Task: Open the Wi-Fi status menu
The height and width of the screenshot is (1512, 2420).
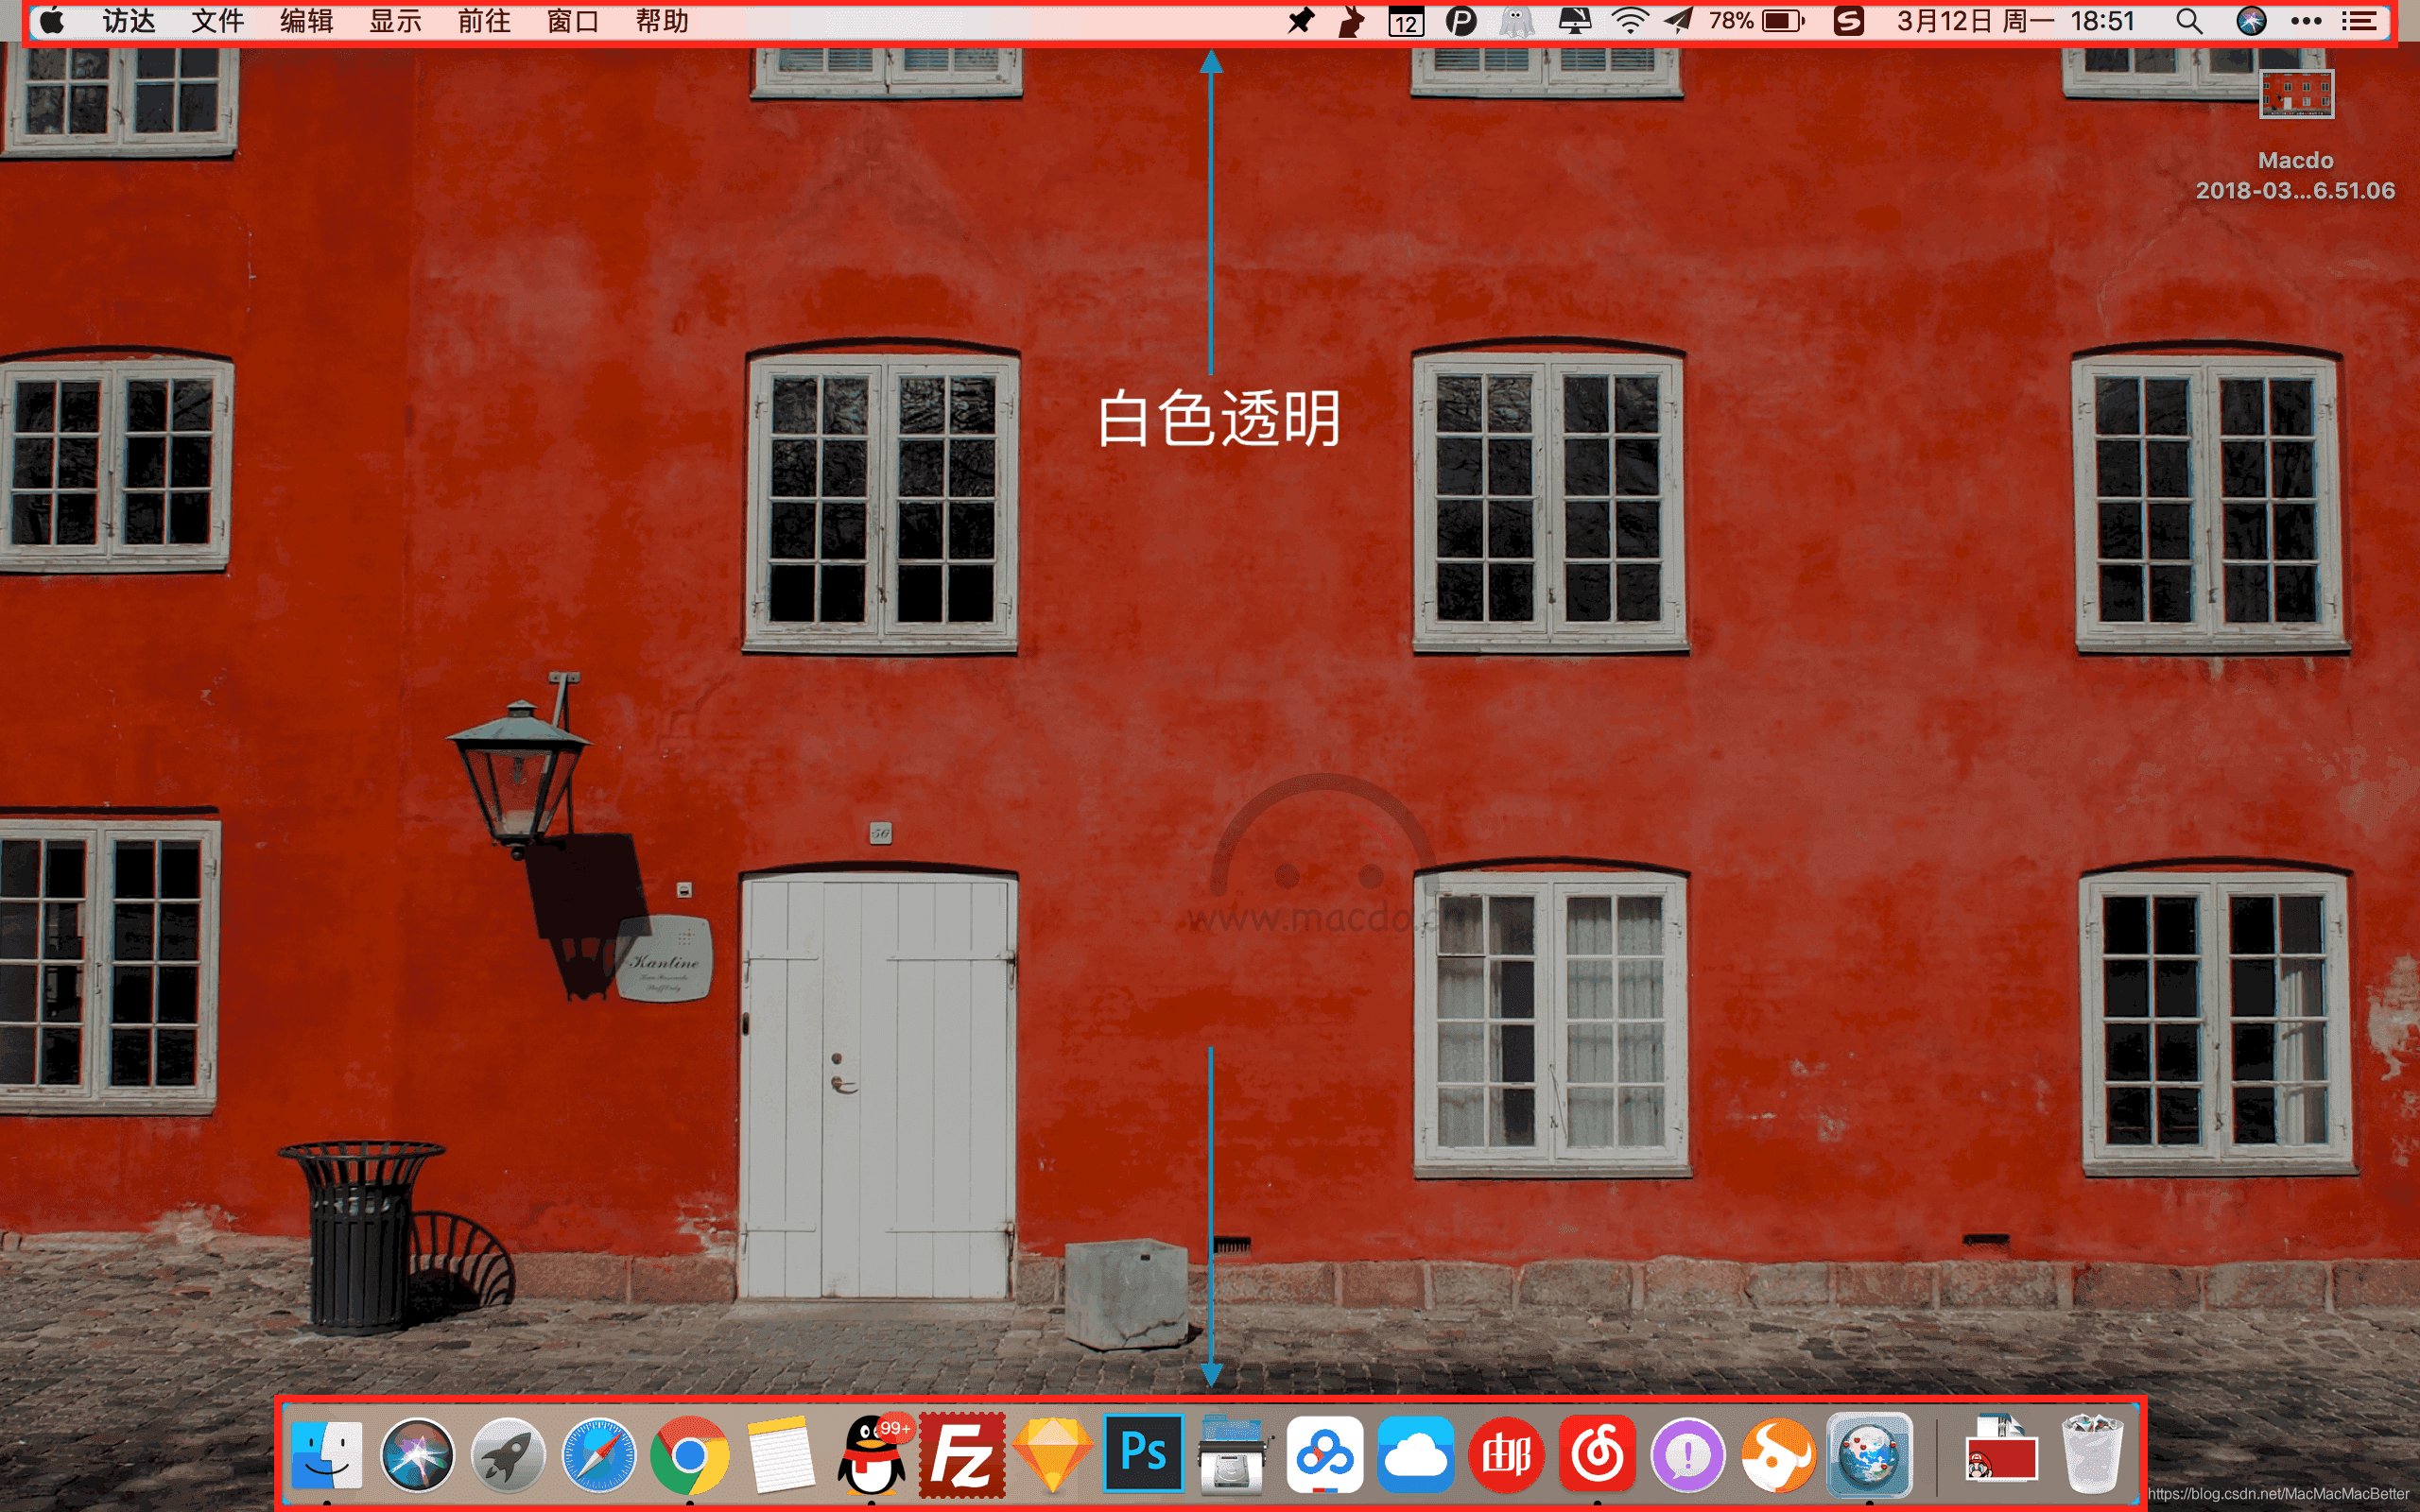Action: pos(1629,21)
